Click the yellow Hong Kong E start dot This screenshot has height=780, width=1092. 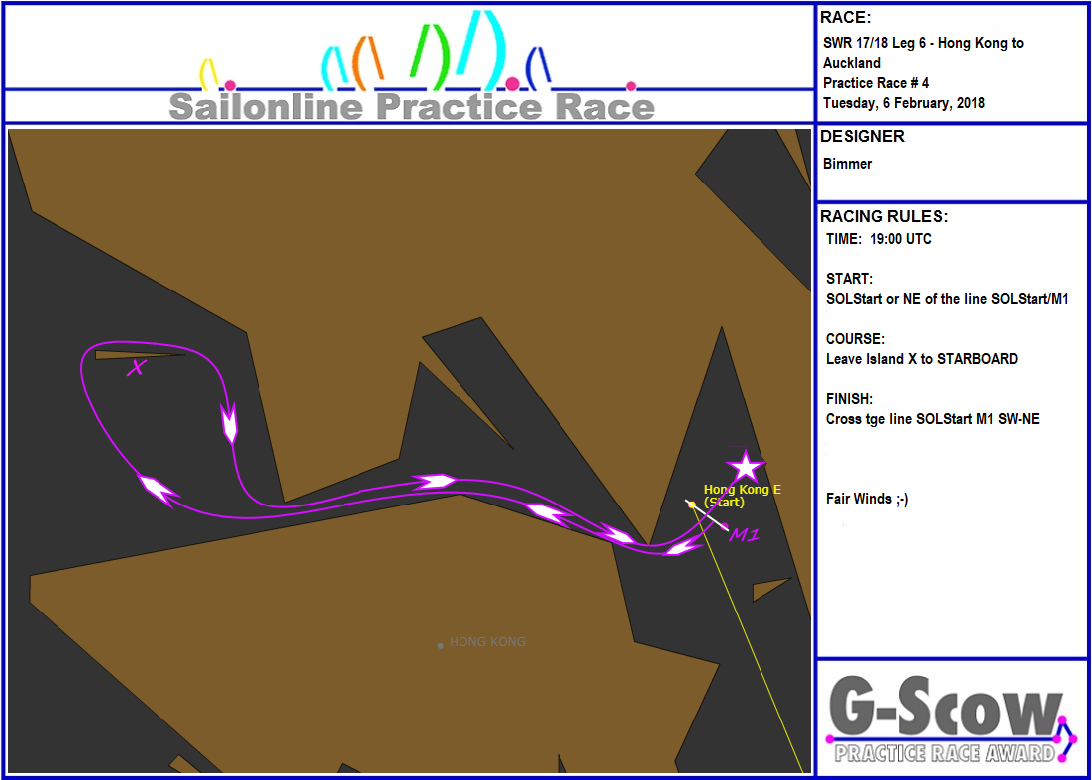coord(691,504)
